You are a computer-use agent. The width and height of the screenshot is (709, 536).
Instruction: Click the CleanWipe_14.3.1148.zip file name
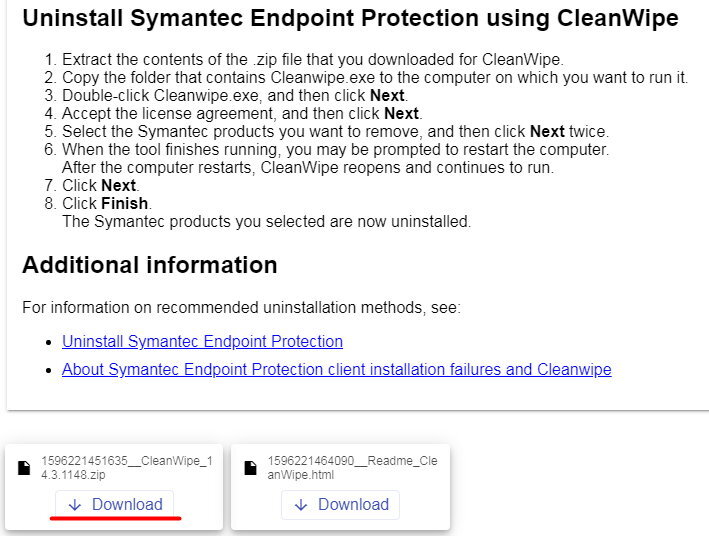tap(126, 468)
